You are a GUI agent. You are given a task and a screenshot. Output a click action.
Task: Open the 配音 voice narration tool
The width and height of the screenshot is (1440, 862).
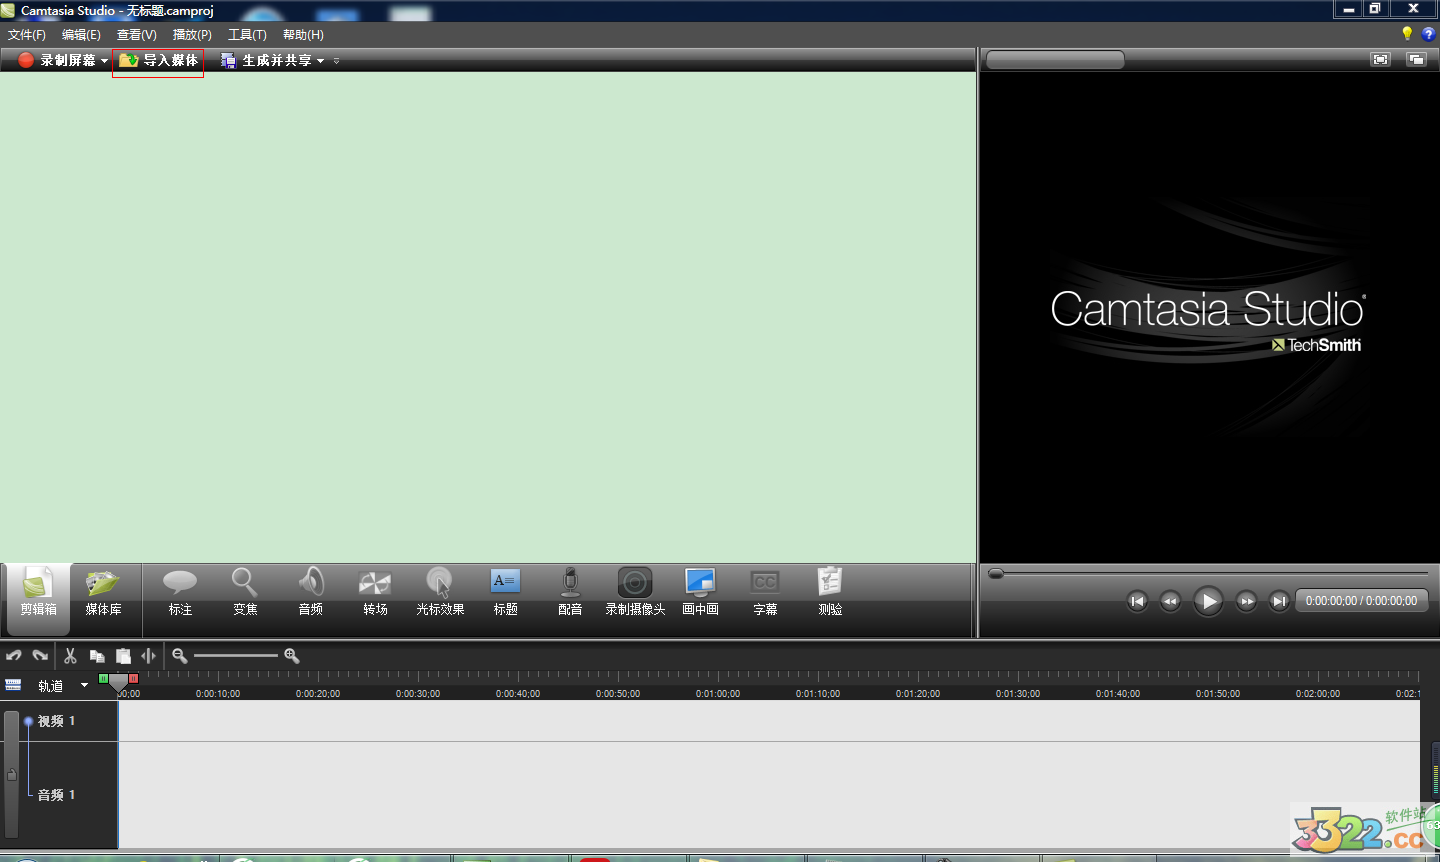(570, 593)
